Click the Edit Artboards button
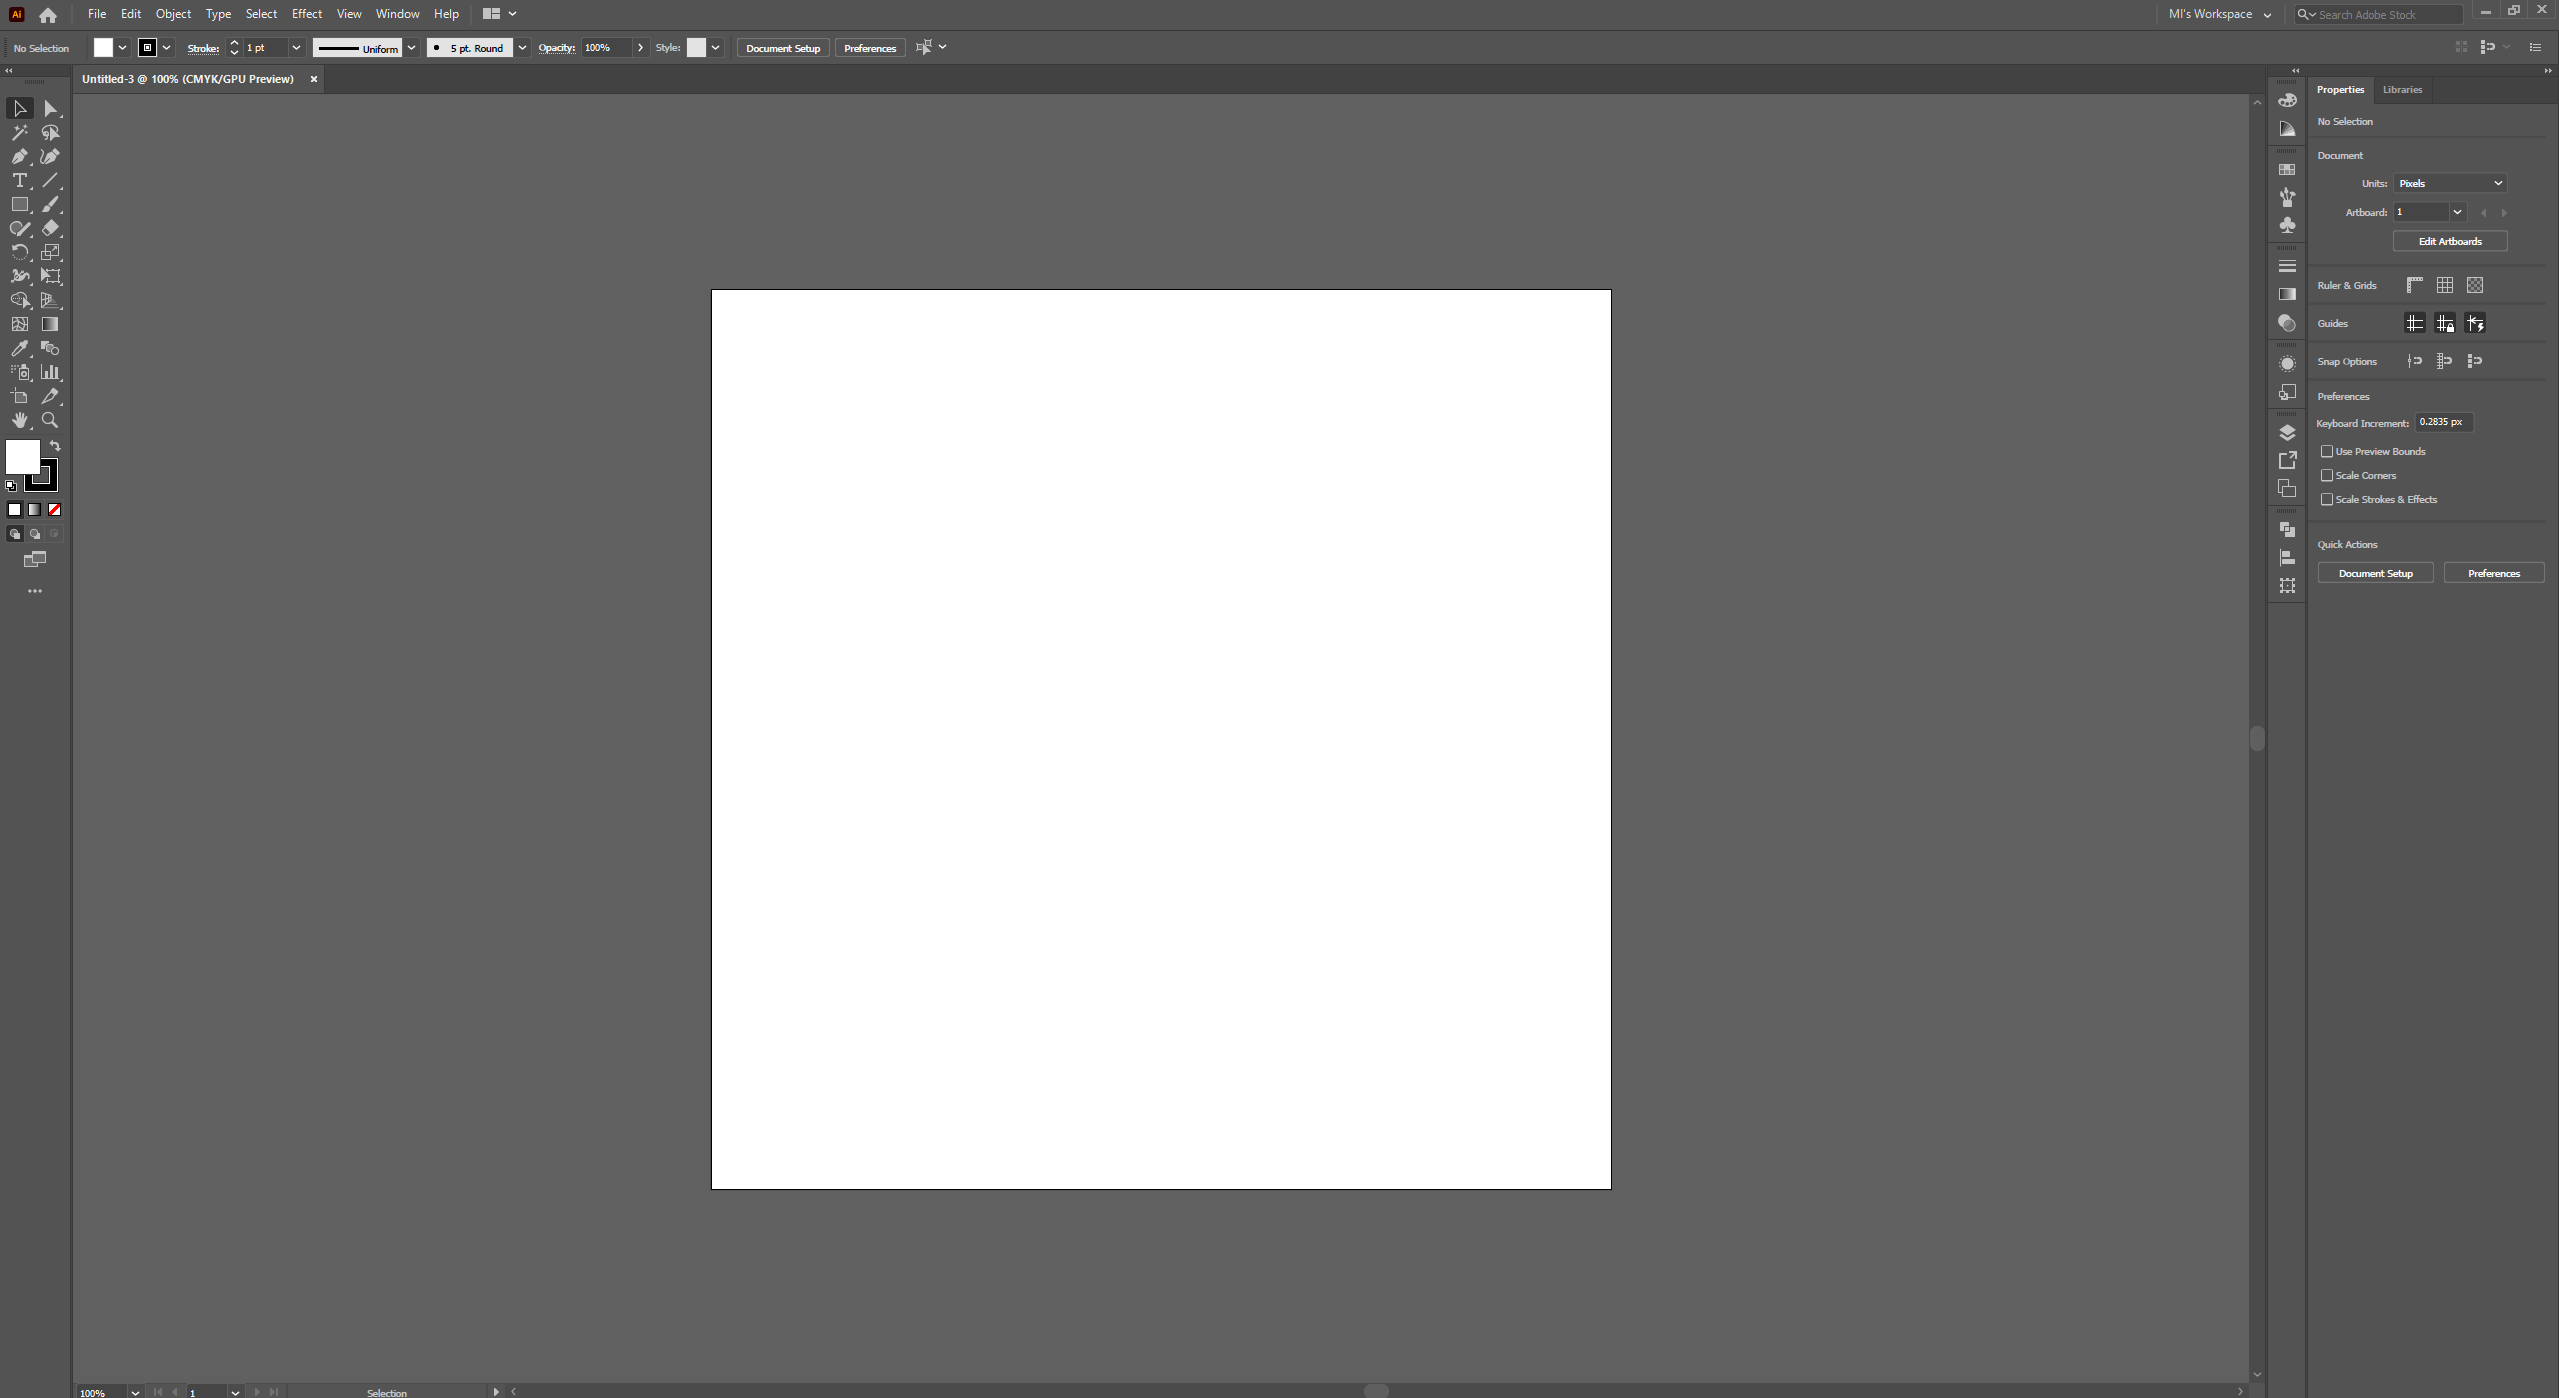The height and width of the screenshot is (1398, 2559). click(2449, 242)
